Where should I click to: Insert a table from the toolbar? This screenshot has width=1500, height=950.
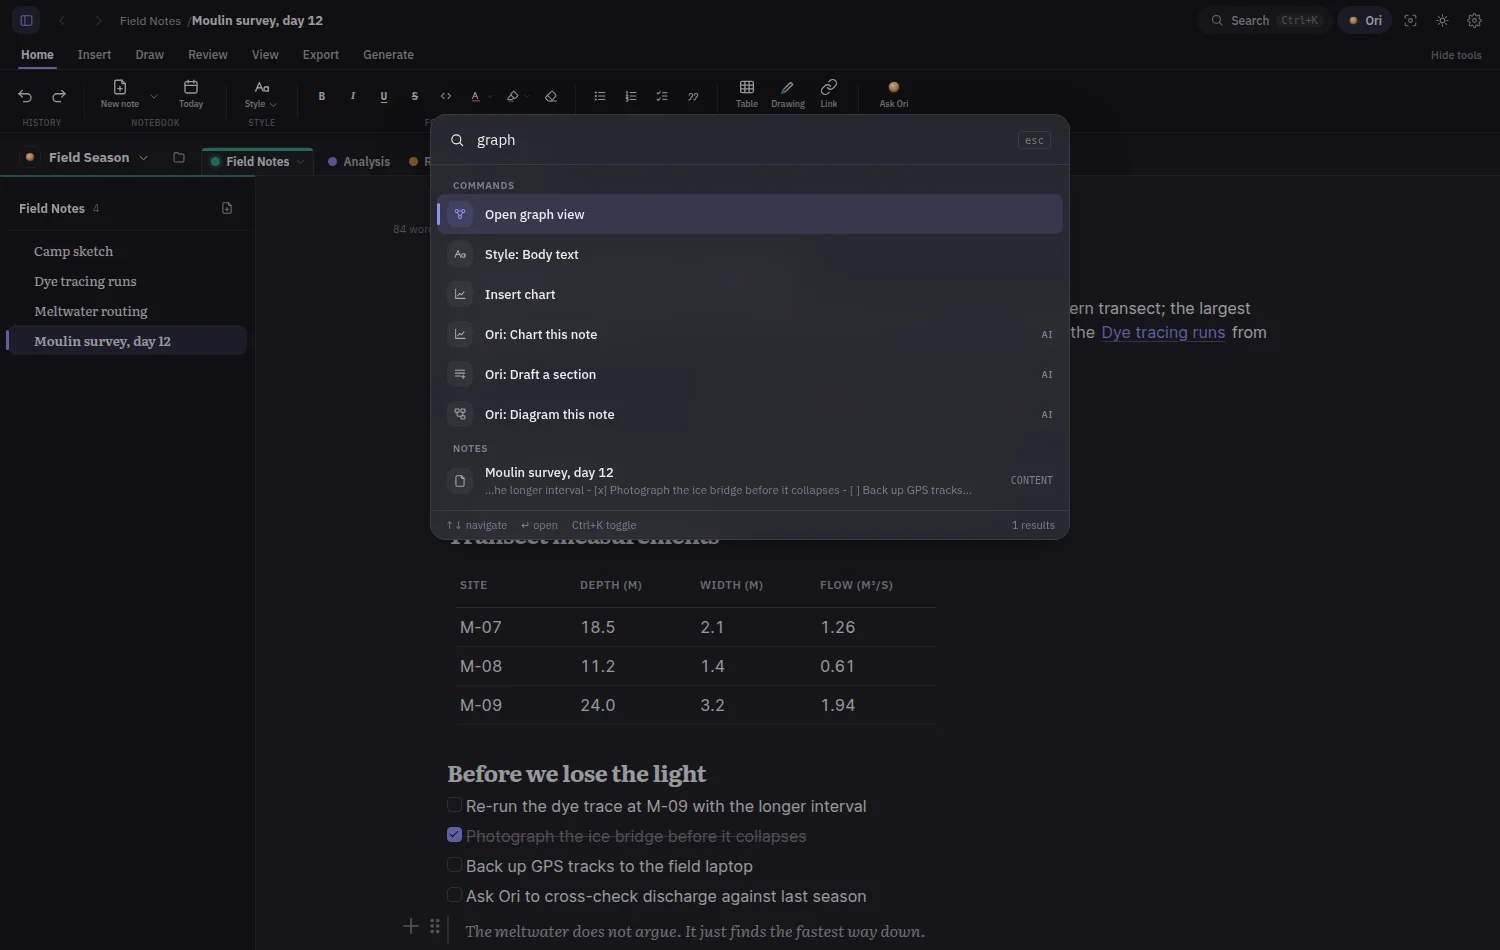[x=747, y=94]
